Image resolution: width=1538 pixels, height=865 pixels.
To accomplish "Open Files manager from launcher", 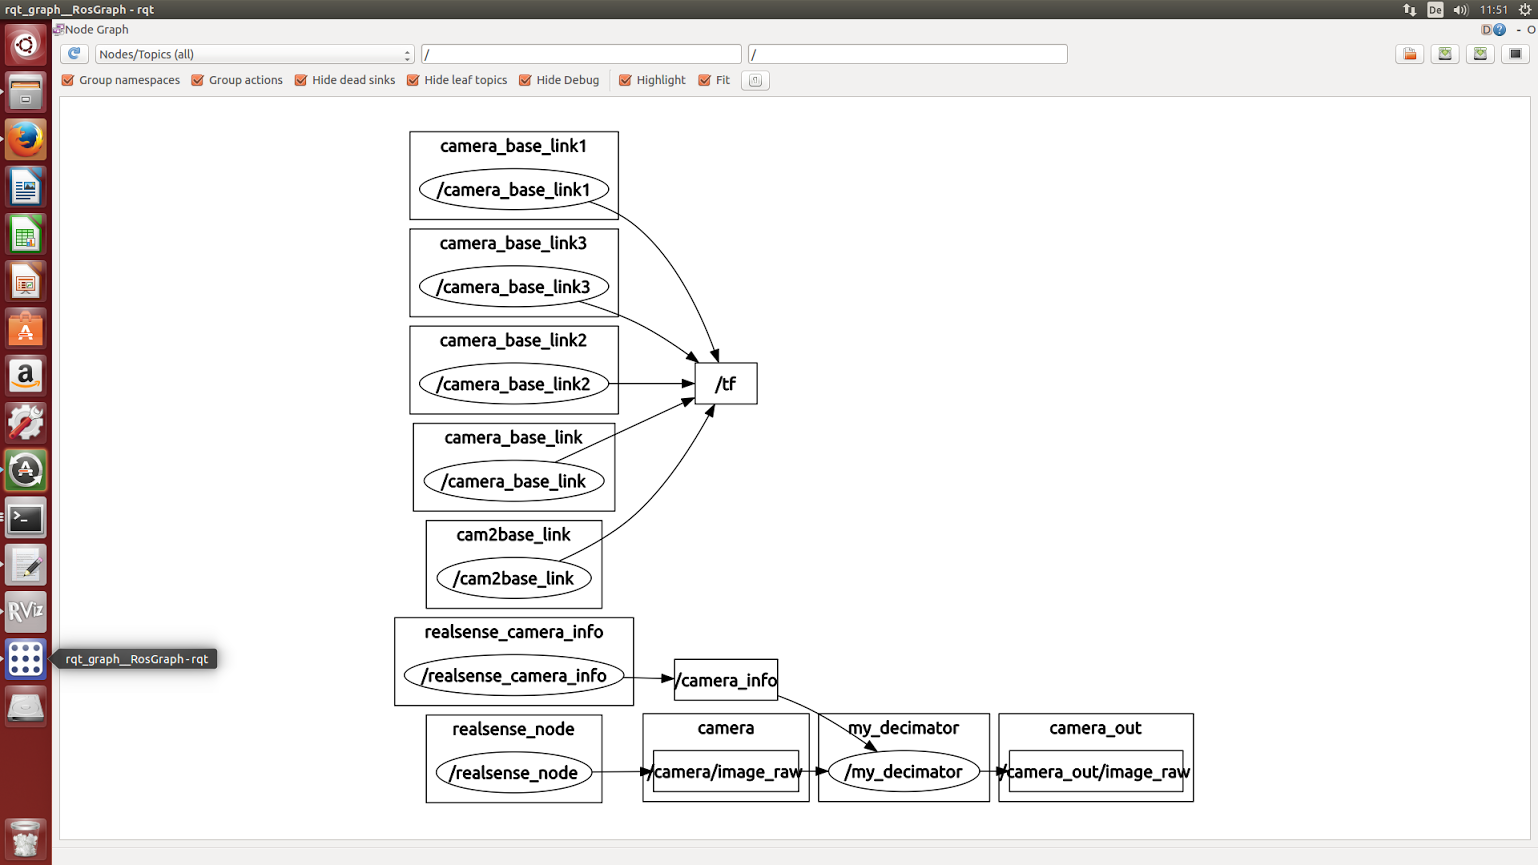I will coord(26,92).
